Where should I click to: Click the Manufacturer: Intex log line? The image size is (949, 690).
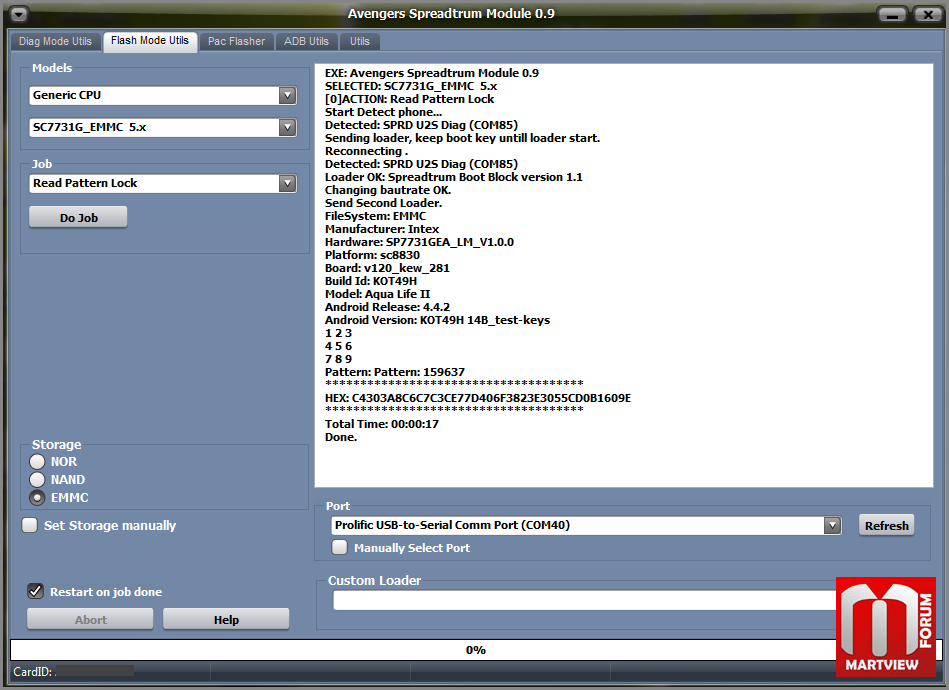381,229
